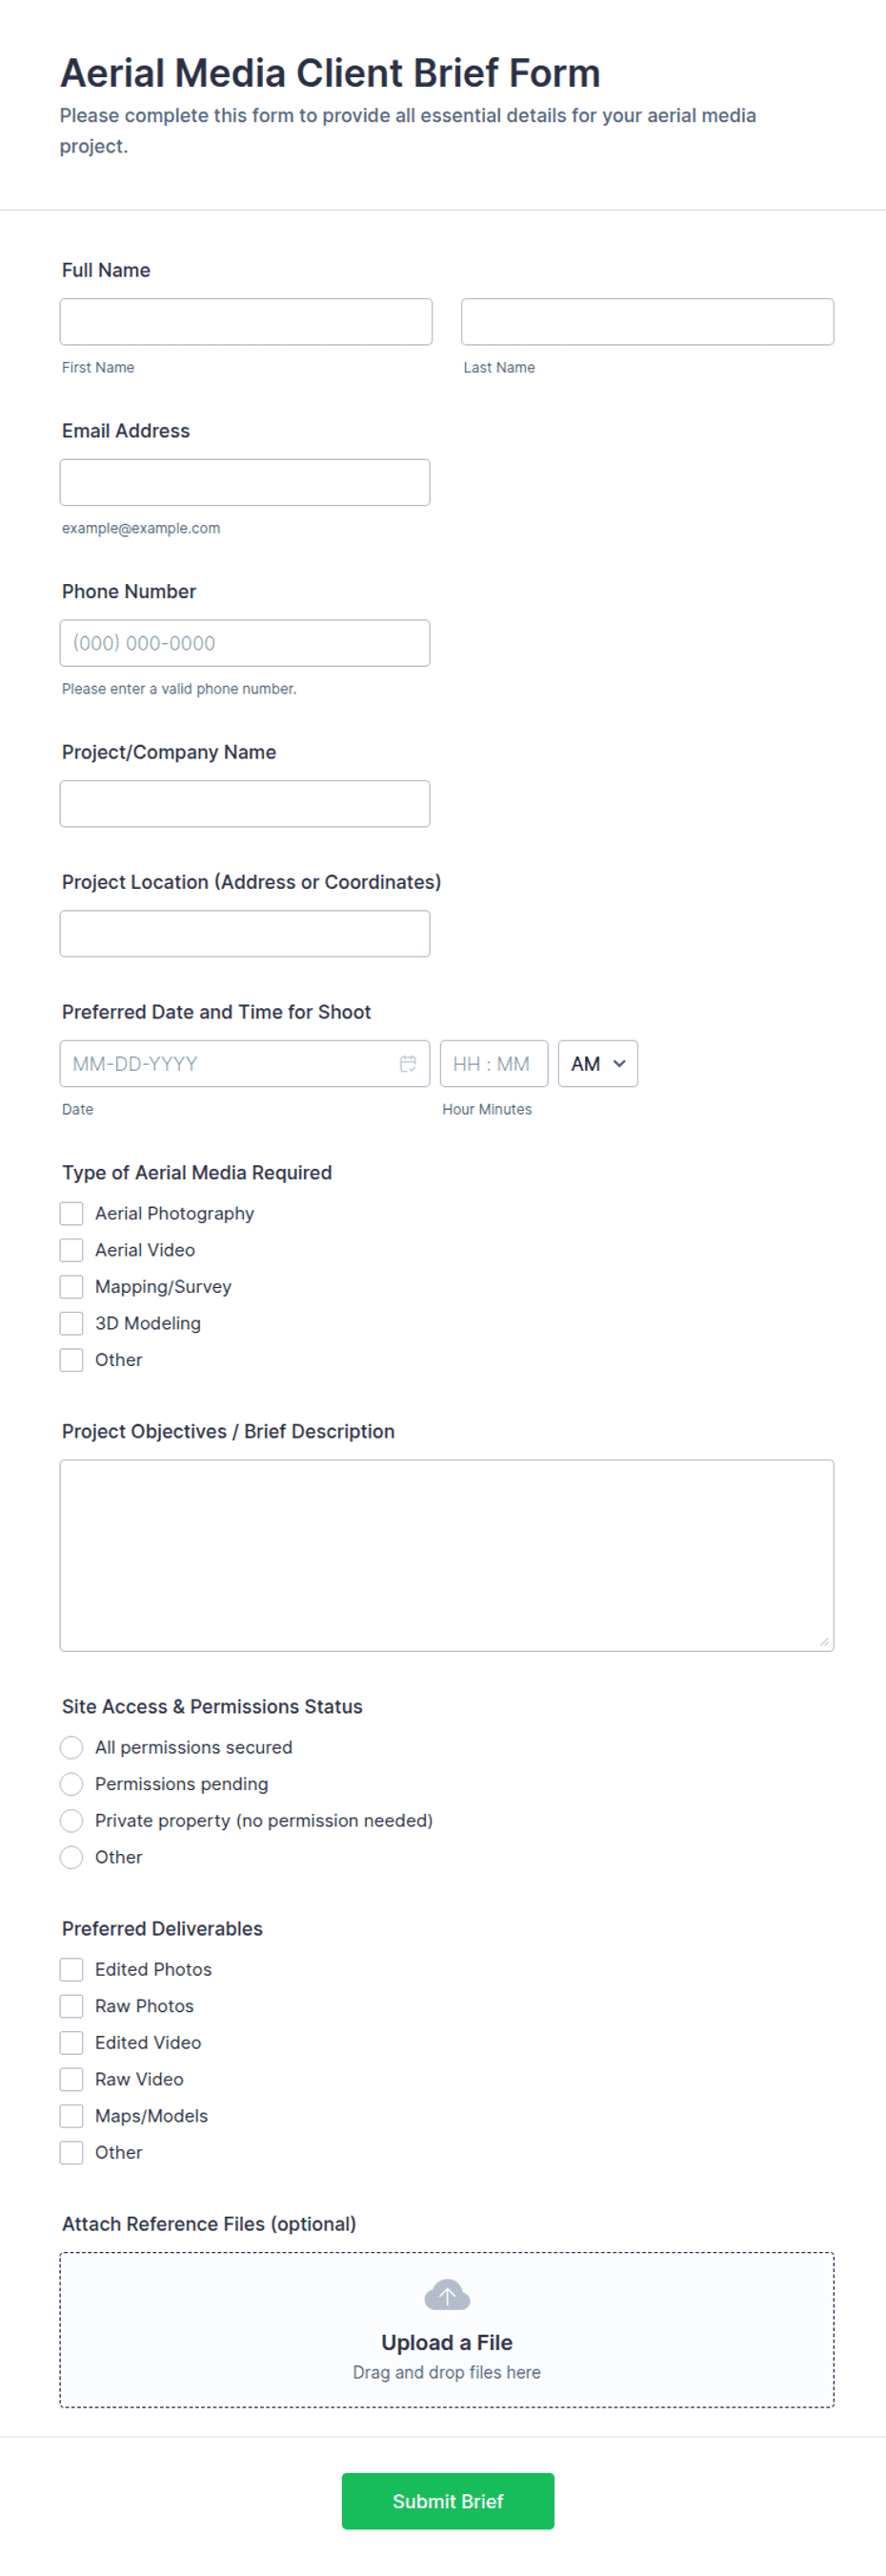Click the Last Name text box

[x=647, y=321]
